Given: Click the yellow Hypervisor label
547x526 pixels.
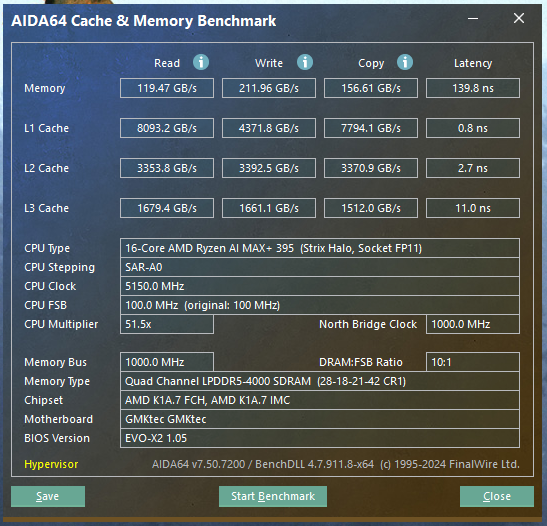Looking at the screenshot, I should coord(51,464).
